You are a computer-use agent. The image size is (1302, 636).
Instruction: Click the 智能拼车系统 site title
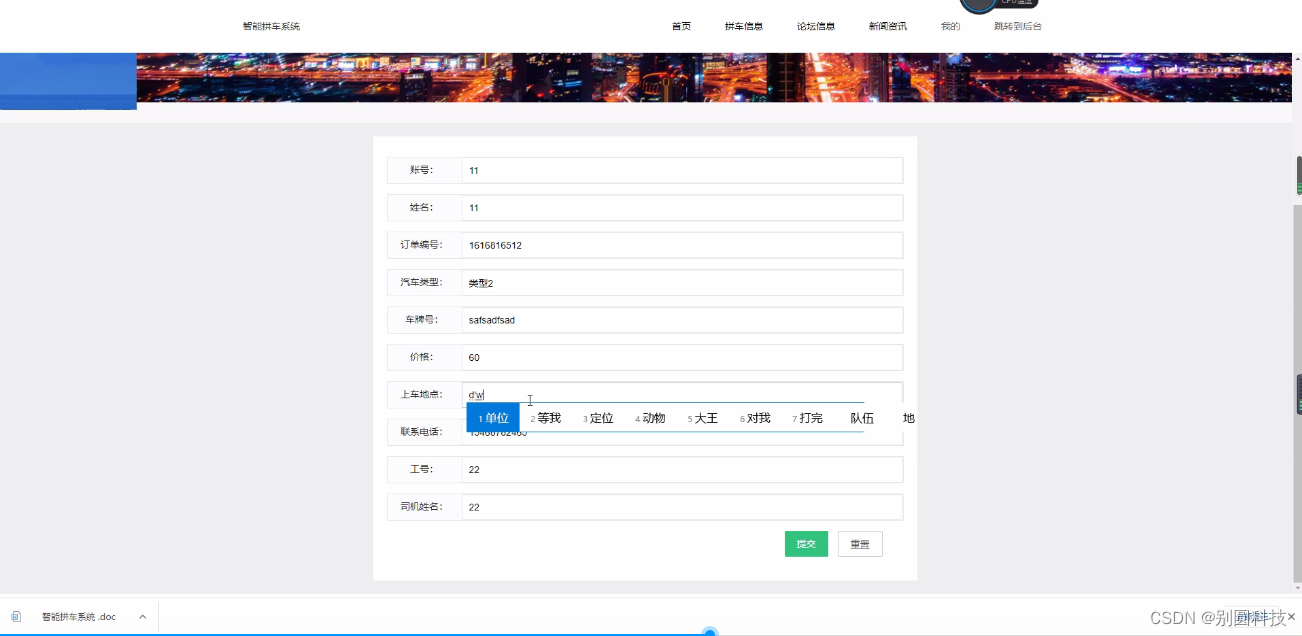pyautogui.click(x=271, y=26)
